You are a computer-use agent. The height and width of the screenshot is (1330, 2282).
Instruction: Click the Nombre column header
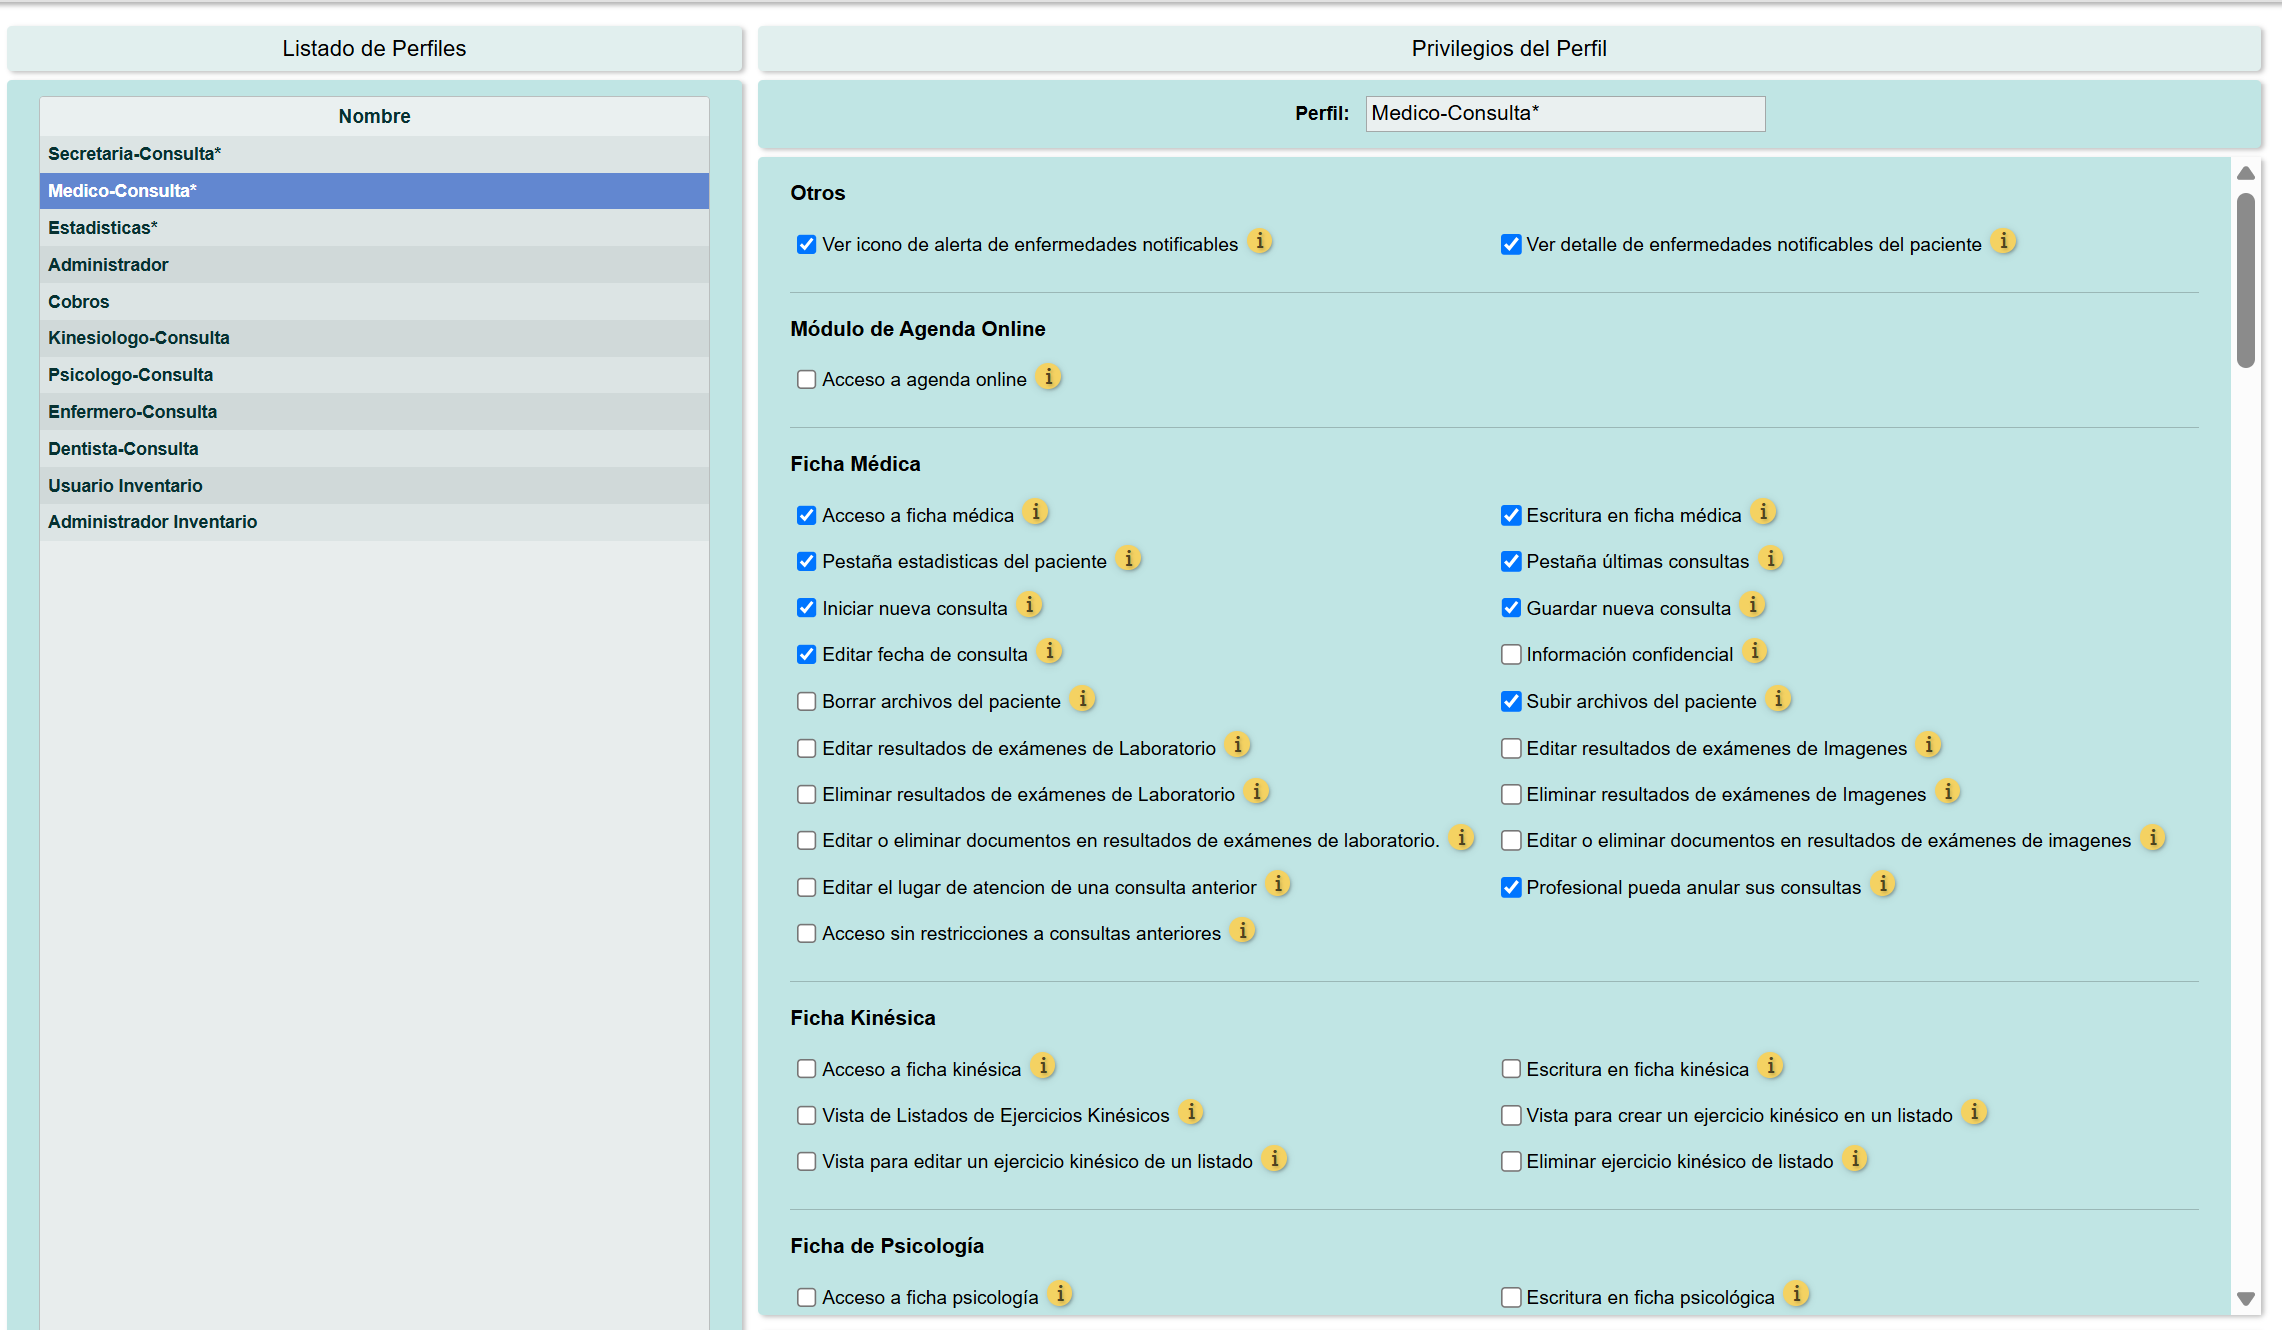pyautogui.click(x=374, y=116)
